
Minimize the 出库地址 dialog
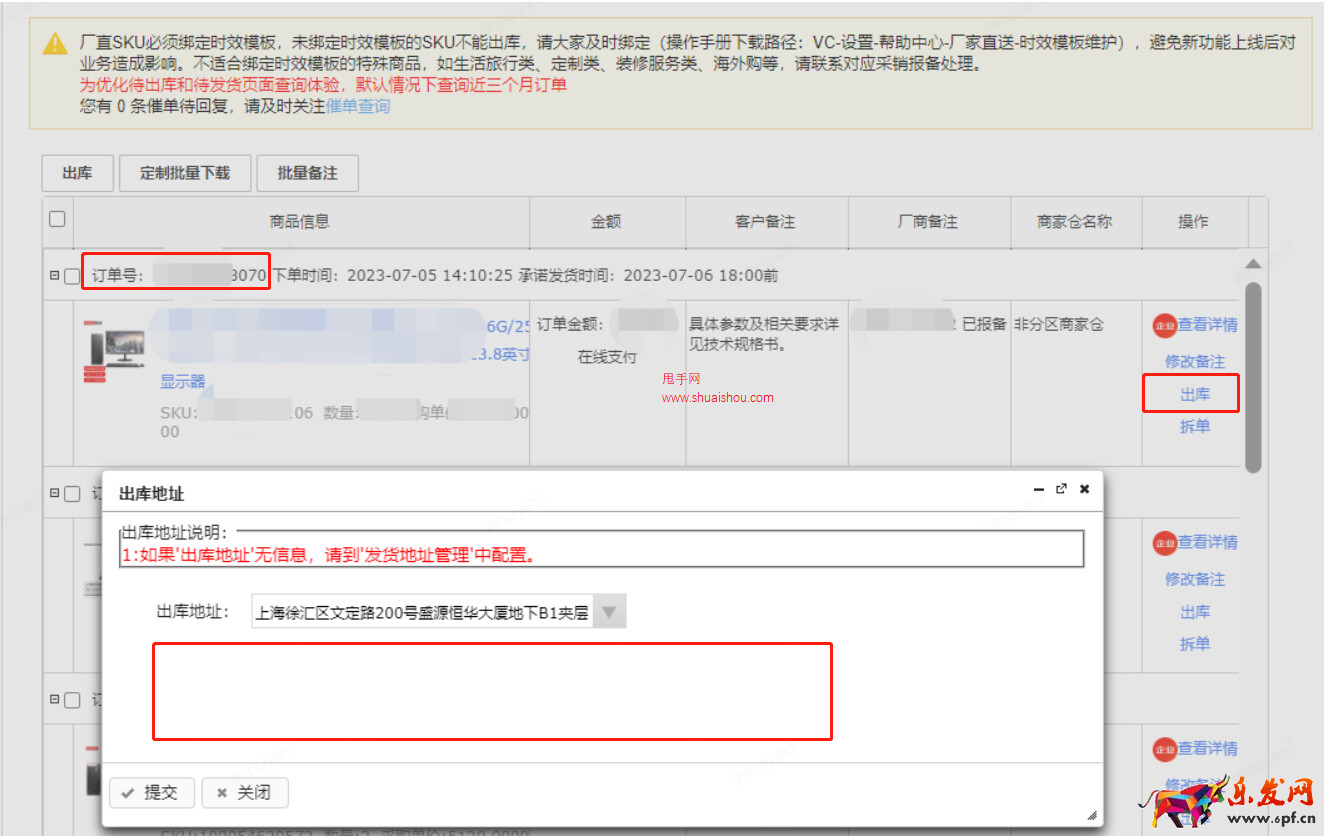pos(1038,489)
